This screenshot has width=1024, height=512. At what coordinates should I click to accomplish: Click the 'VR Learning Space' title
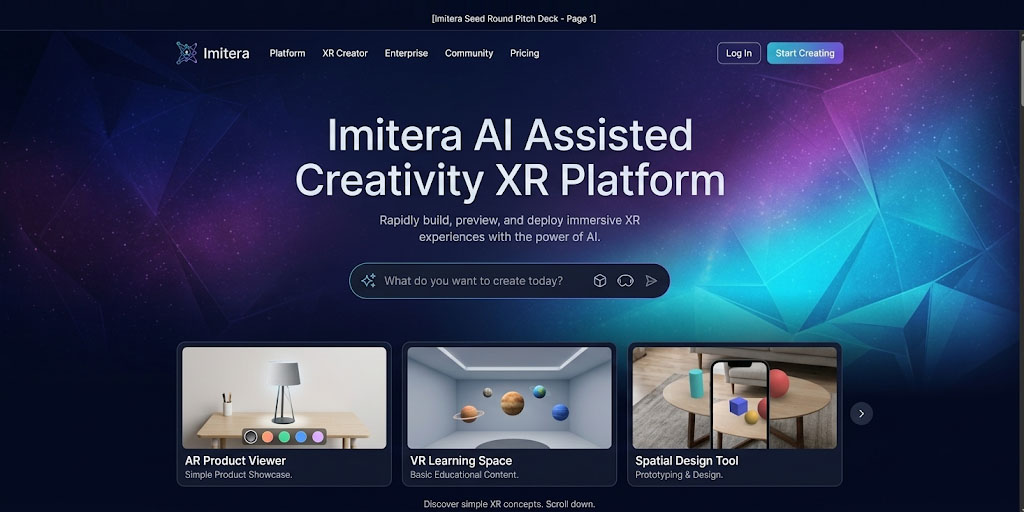pos(461,461)
